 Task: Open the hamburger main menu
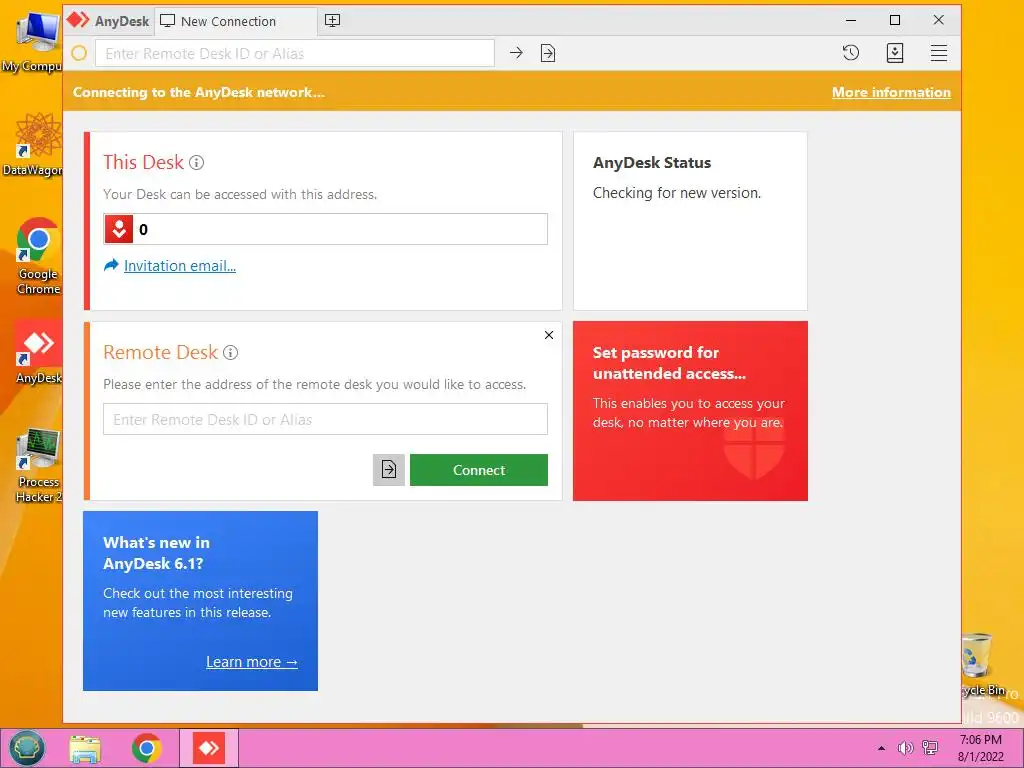tap(938, 53)
